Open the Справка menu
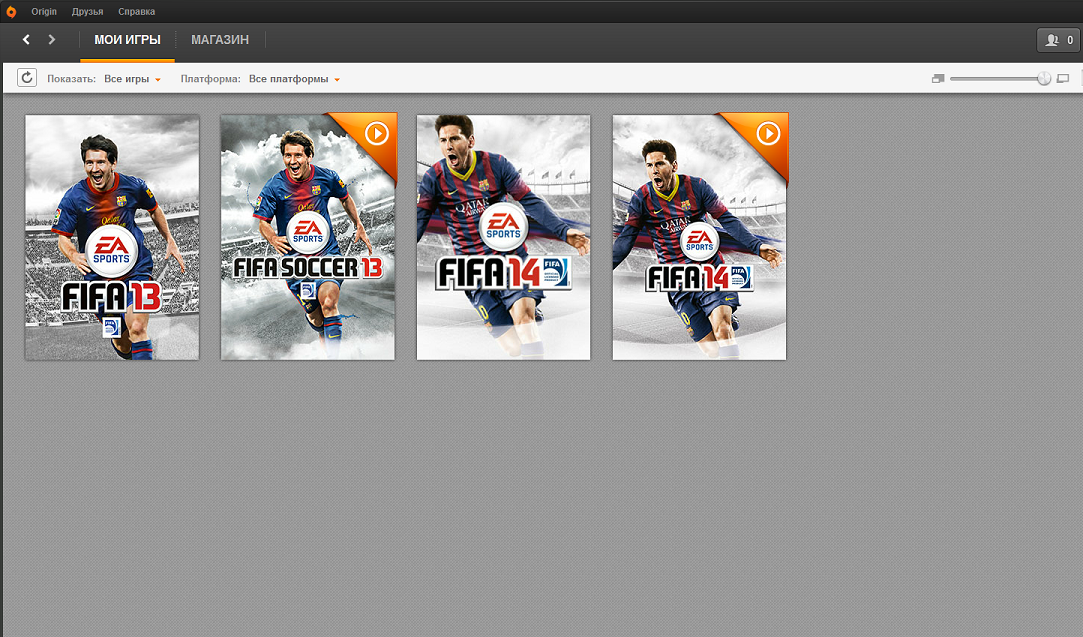The image size is (1083, 637). pos(137,12)
